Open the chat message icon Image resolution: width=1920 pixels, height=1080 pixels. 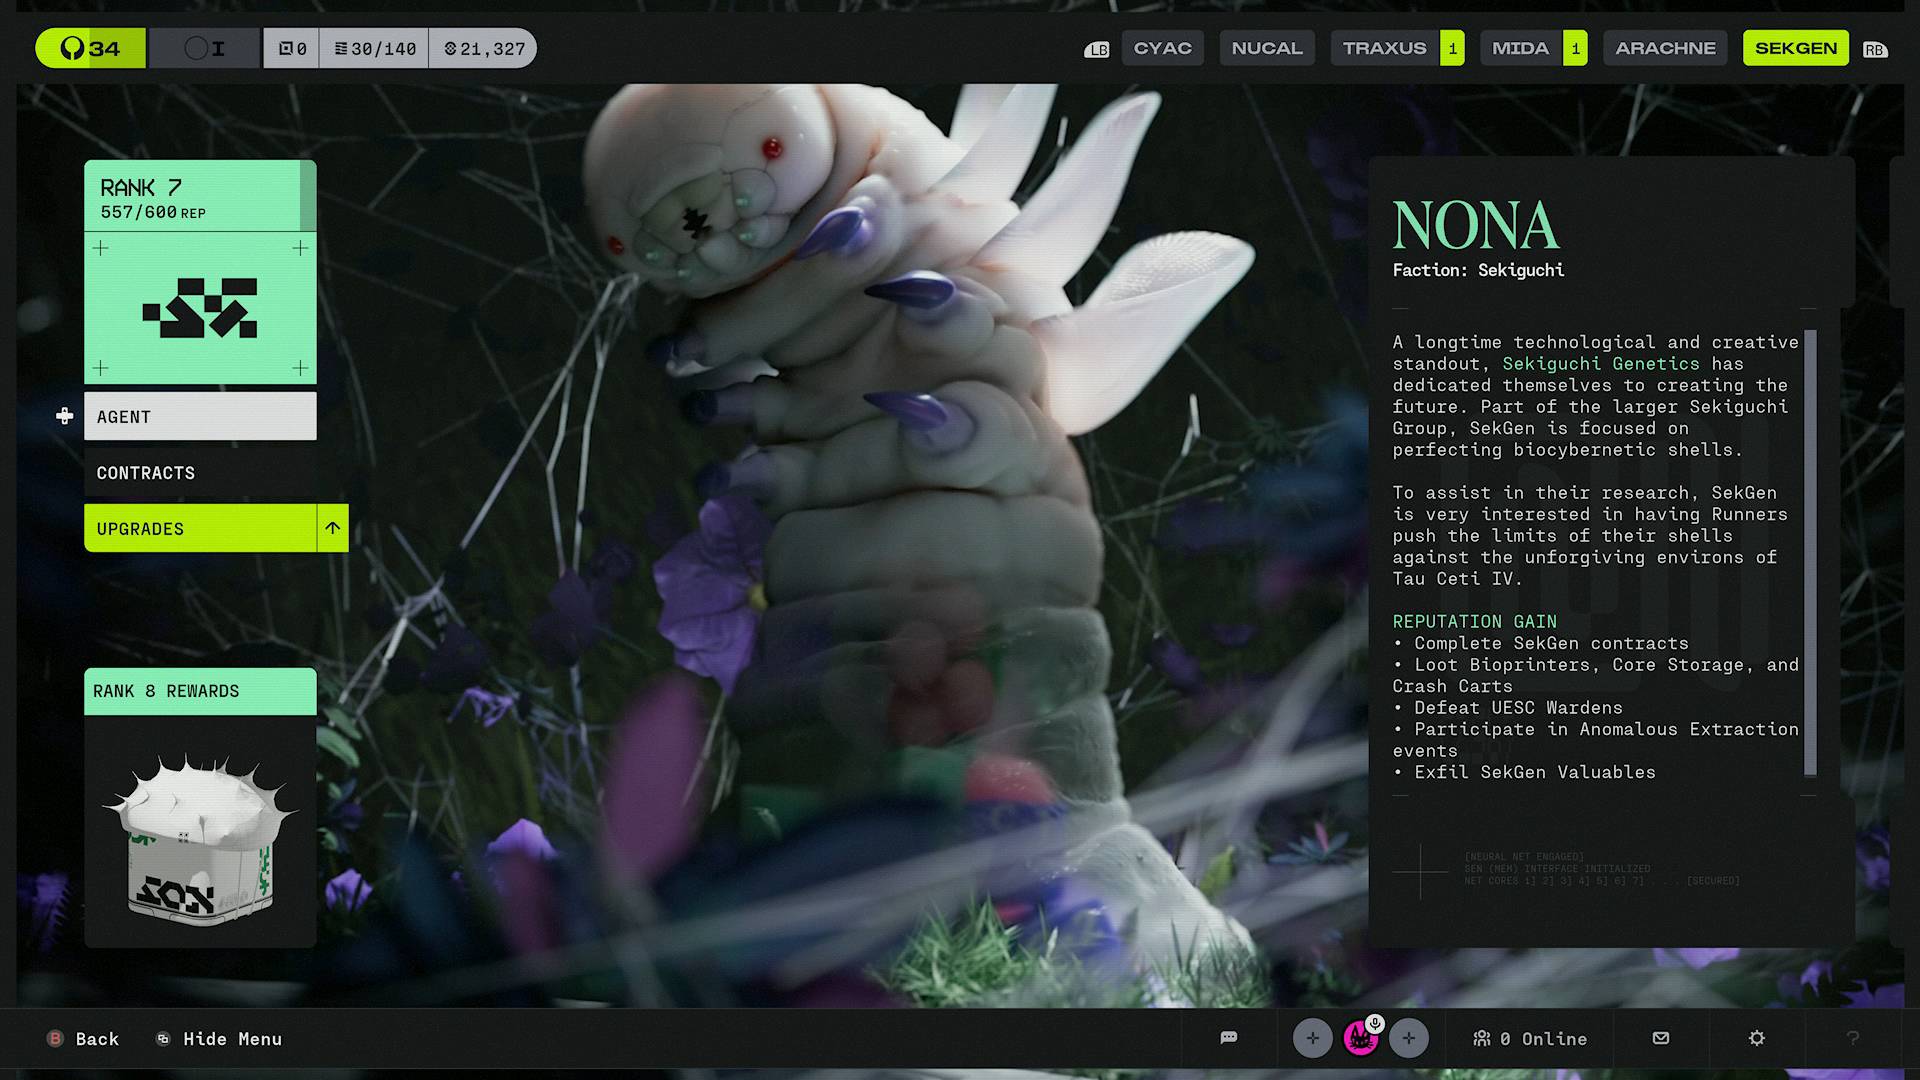coord(1229,1038)
